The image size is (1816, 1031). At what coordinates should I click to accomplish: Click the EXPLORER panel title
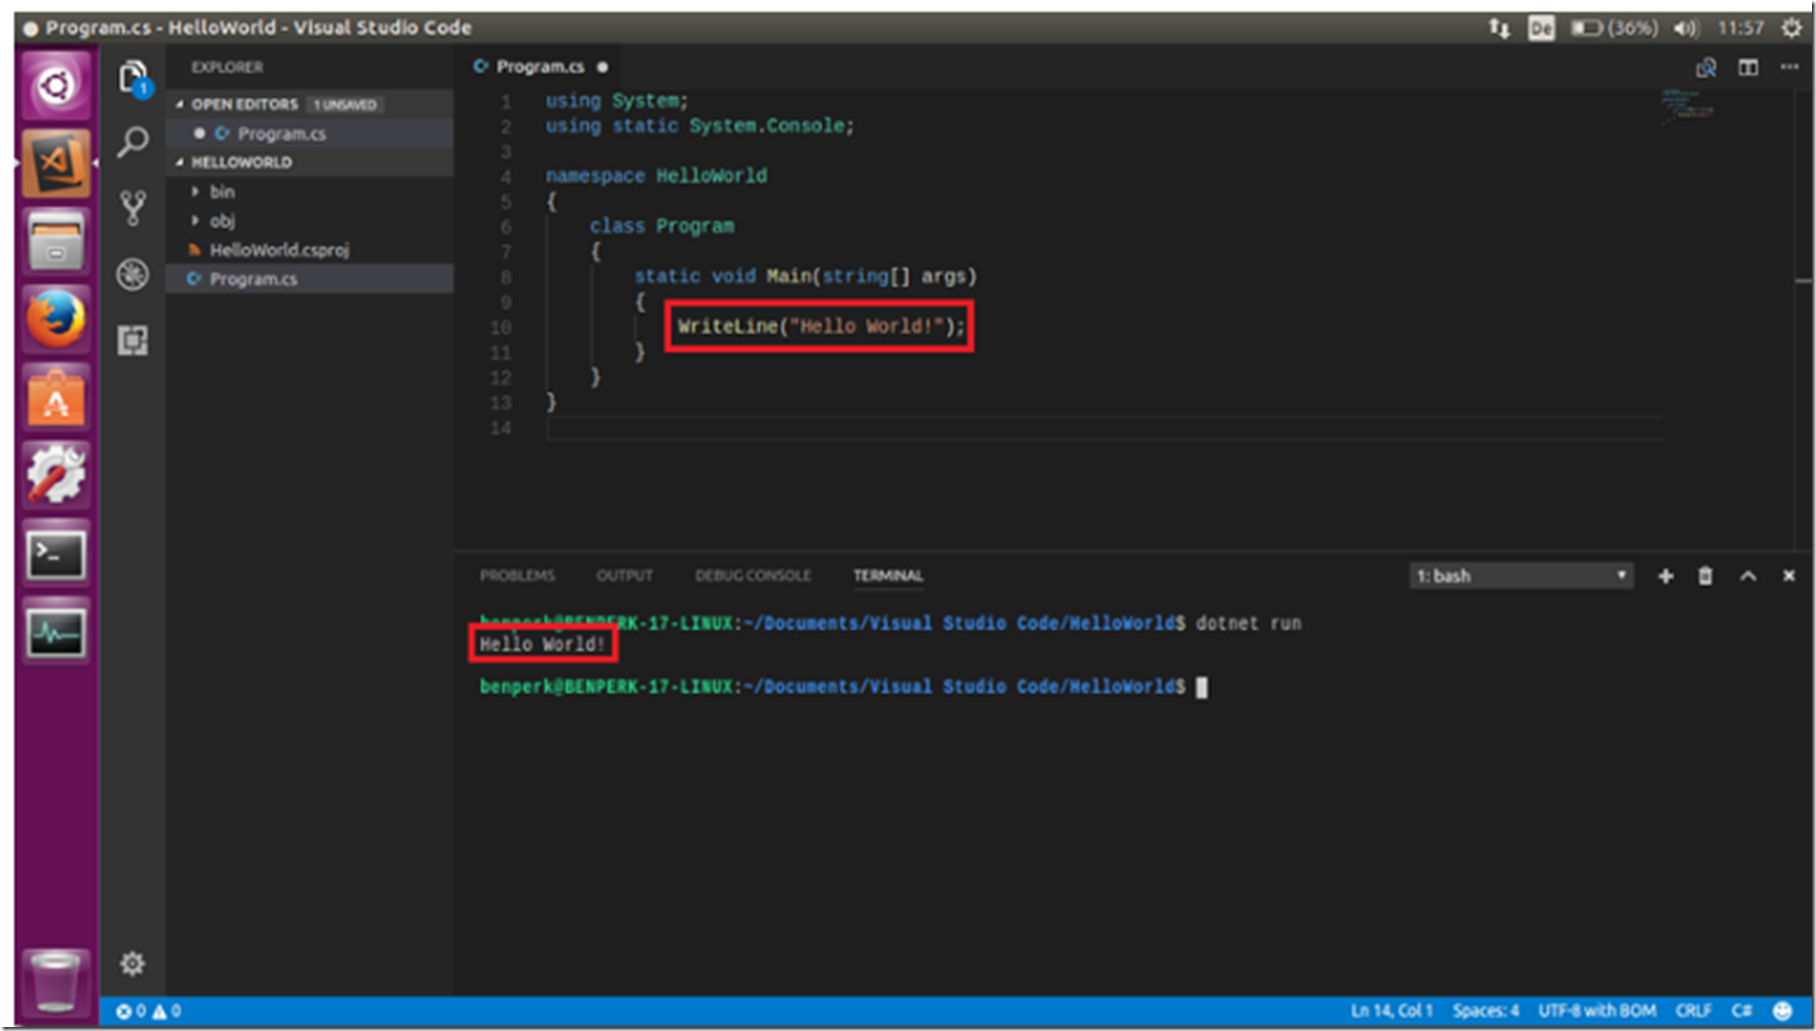[x=227, y=67]
